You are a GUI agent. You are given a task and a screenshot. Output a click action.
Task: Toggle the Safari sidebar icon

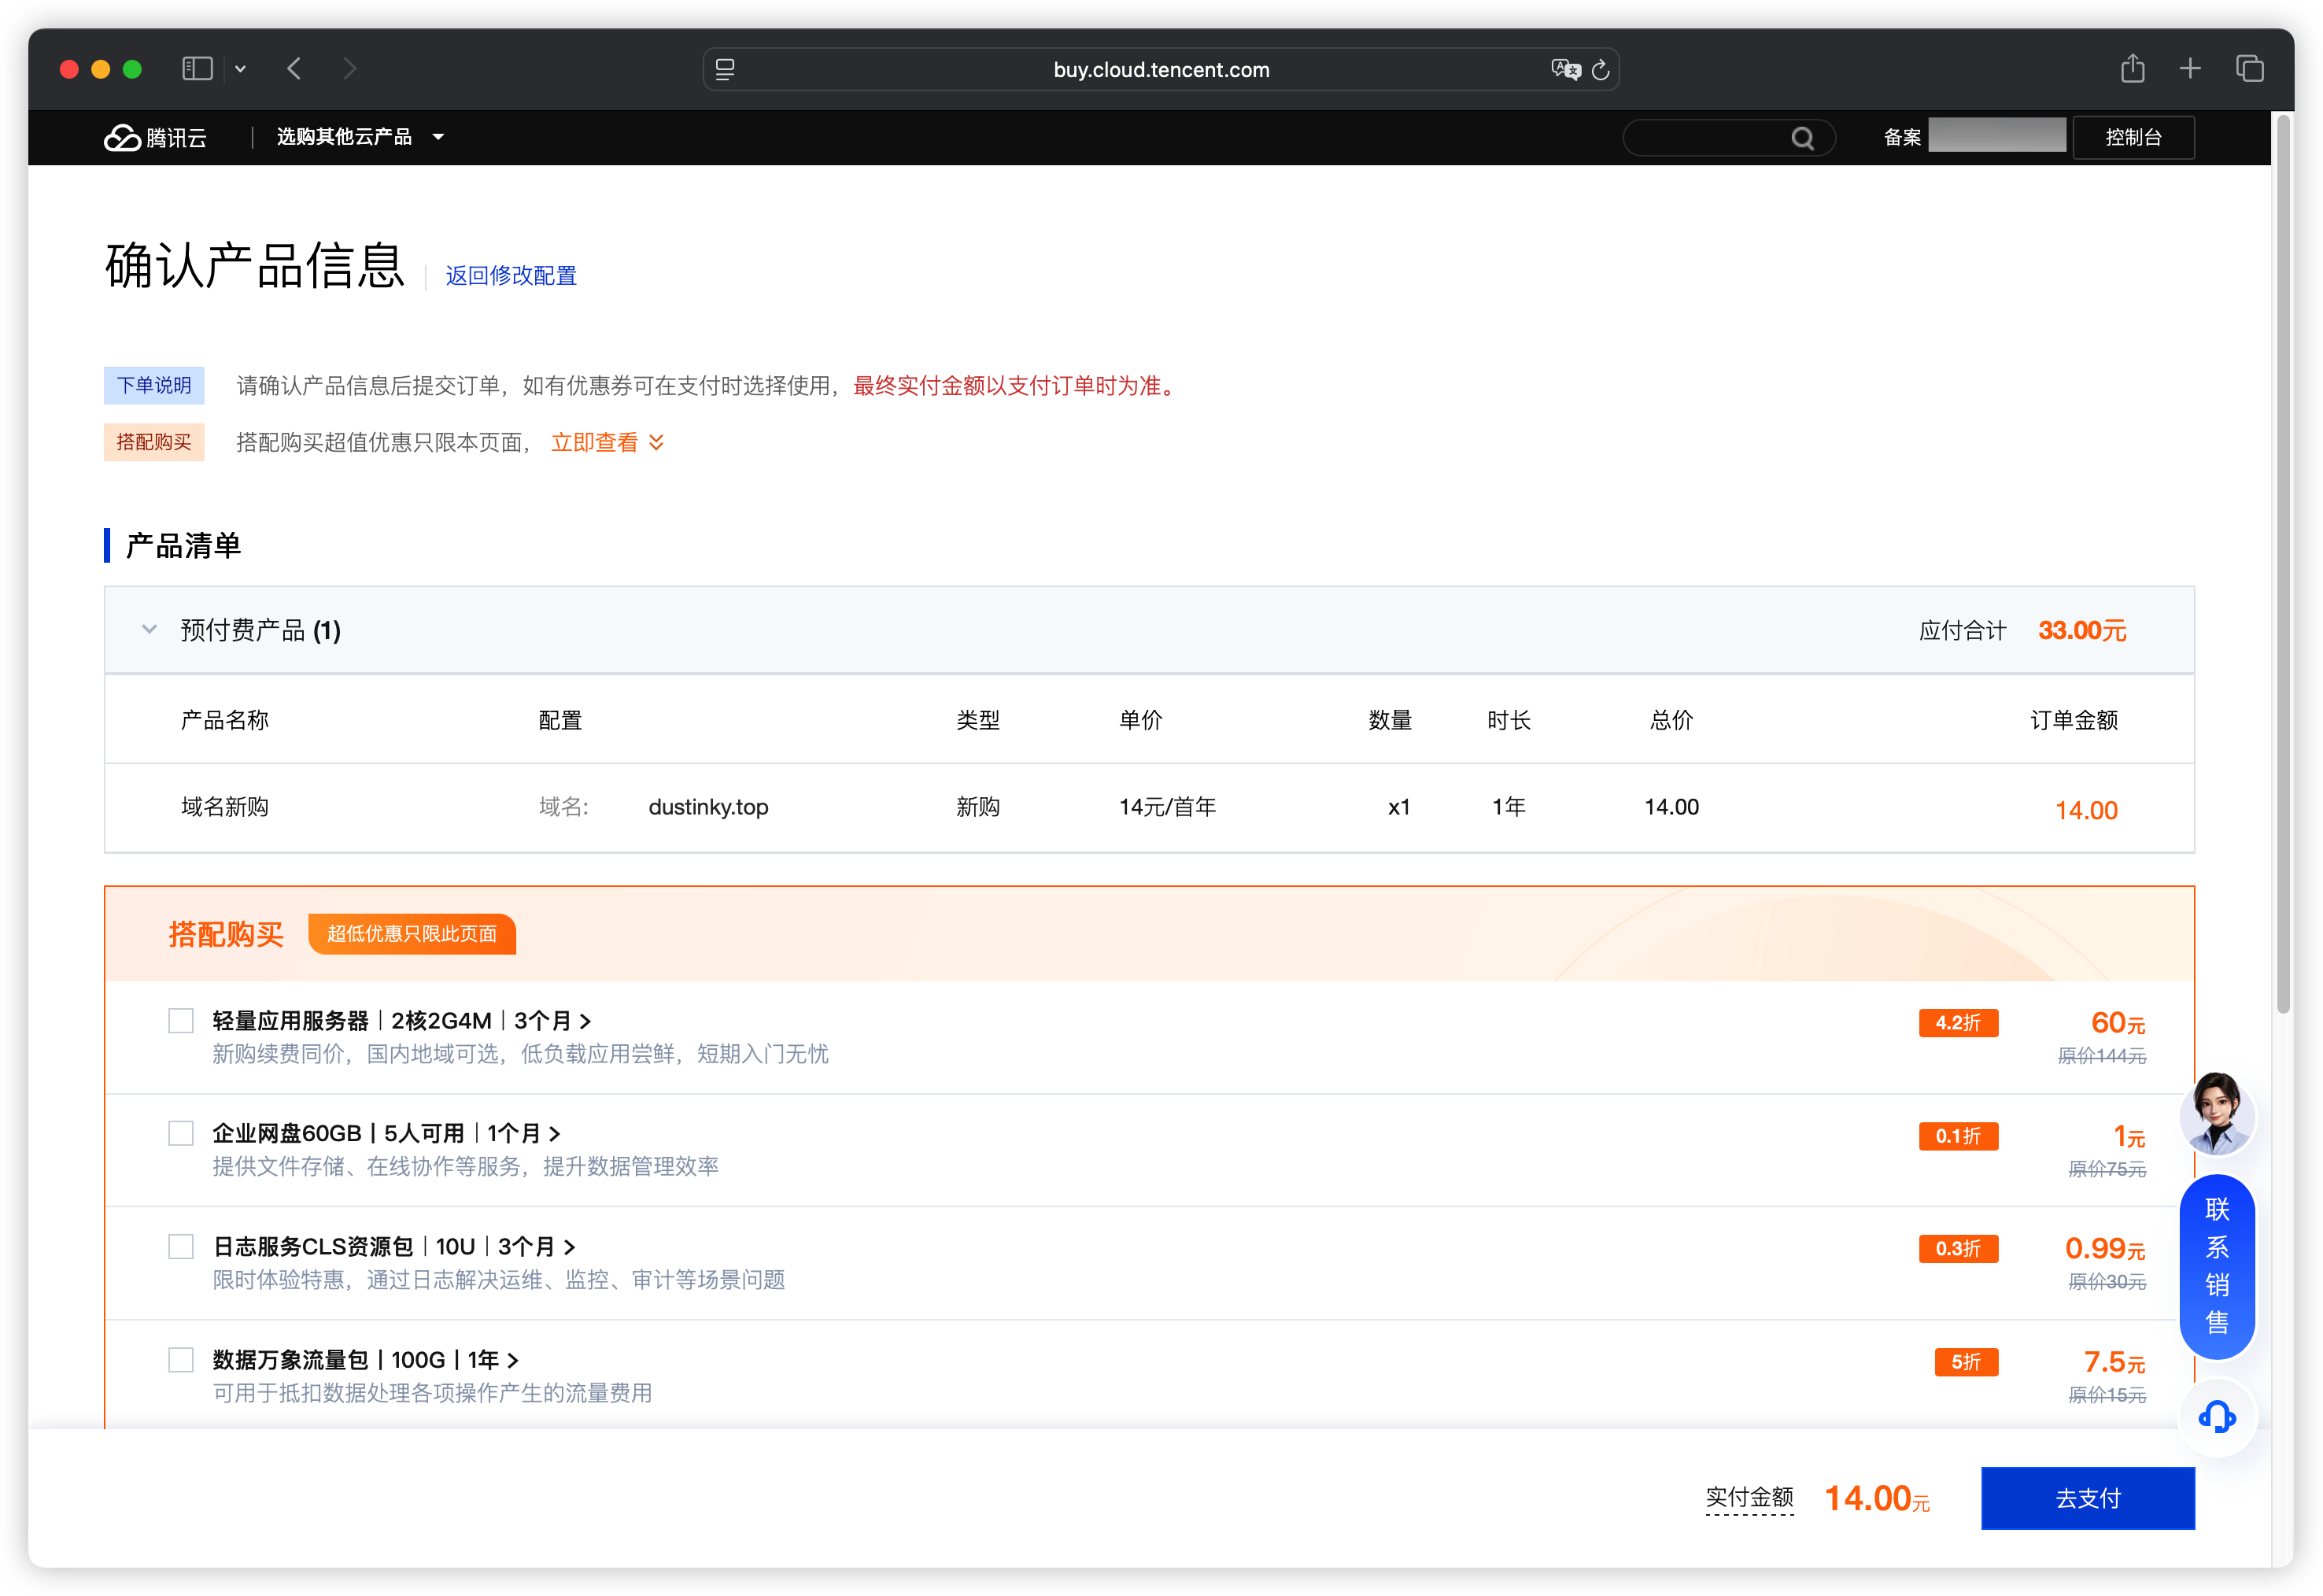(x=198, y=69)
